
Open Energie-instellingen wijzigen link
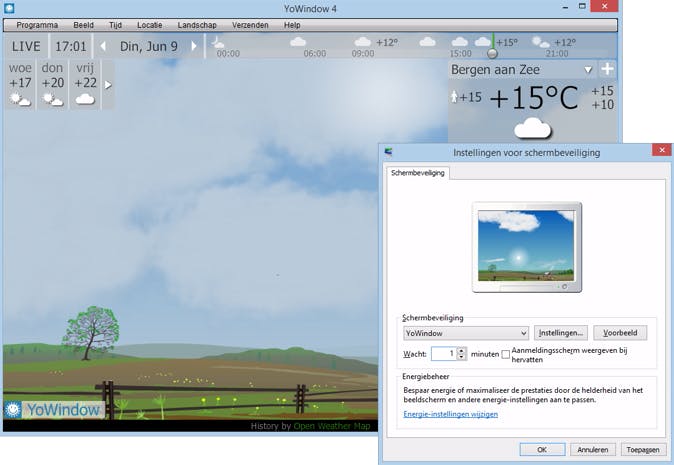pyautogui.click(x=450, y=414)
